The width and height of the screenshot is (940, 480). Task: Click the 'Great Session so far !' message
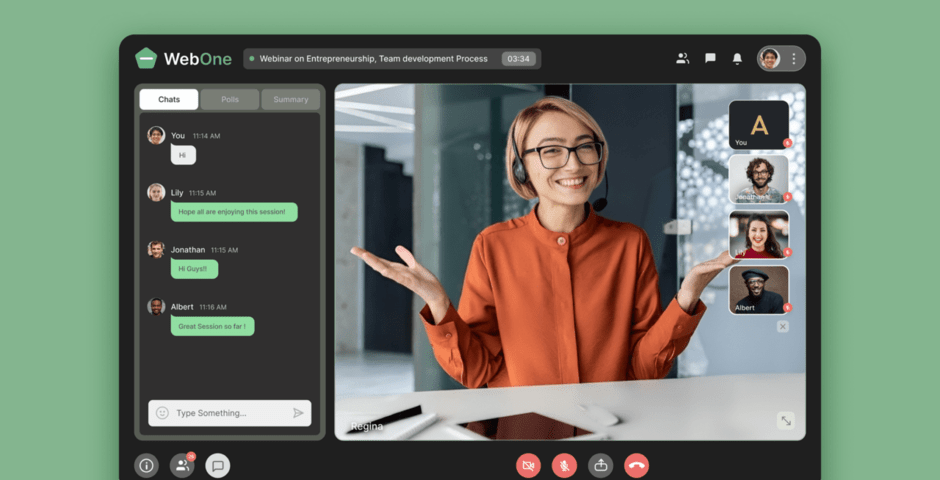click(213, 326)
